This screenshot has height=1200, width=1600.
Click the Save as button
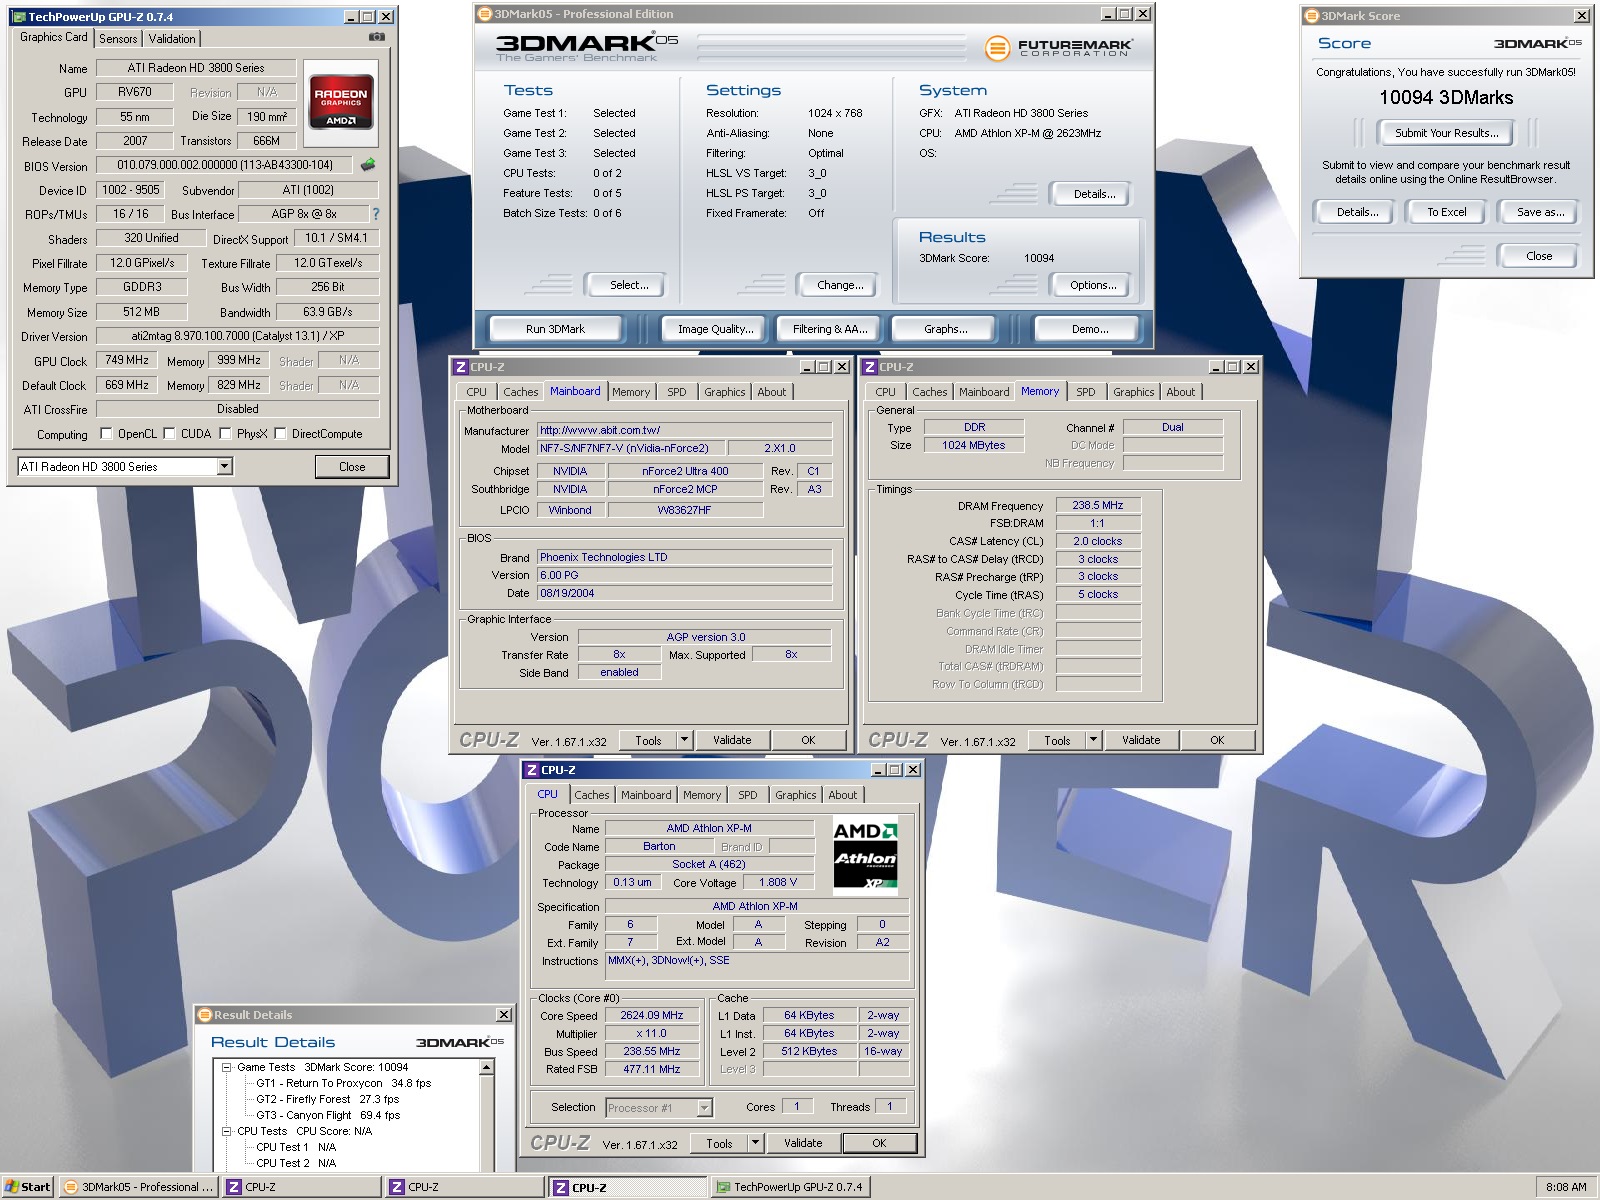click(x=1540, y=212)
